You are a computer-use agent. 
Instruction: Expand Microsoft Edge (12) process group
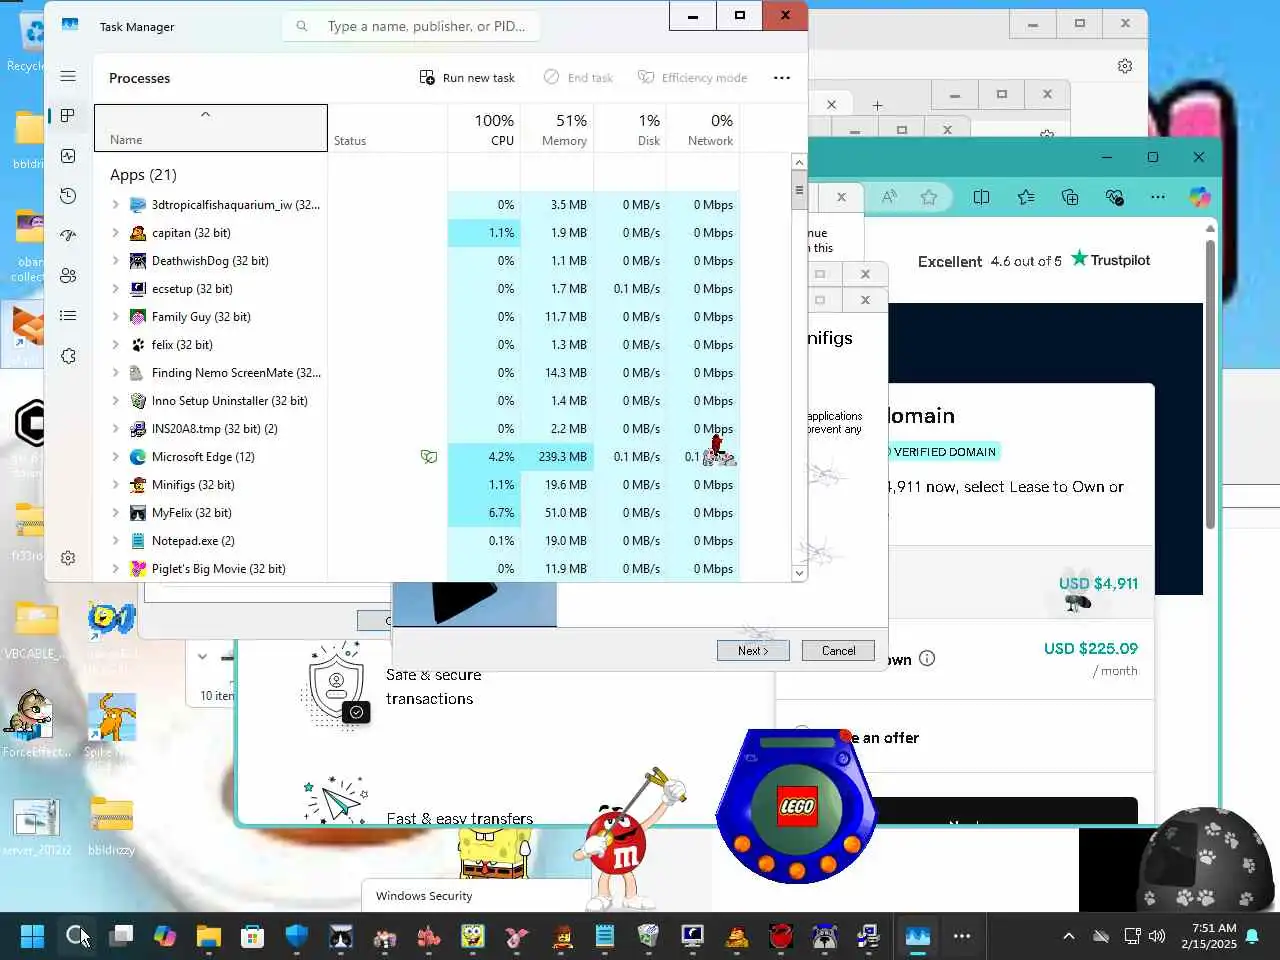click(115, 457)
